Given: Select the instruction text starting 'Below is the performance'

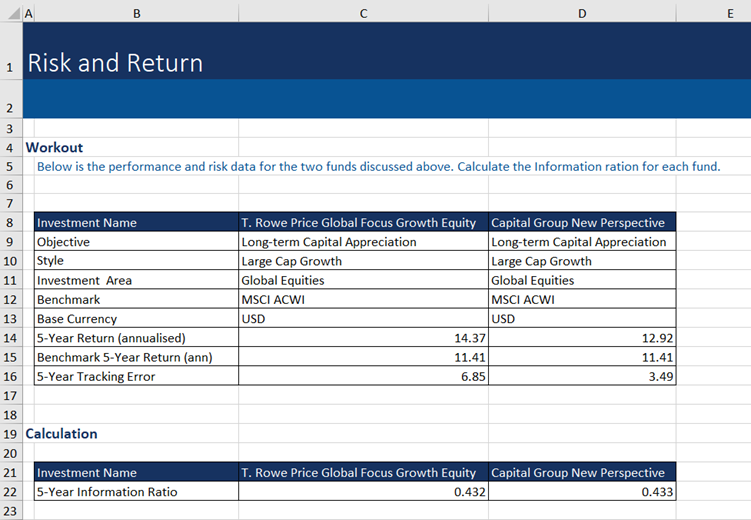Looking at the screenshot, I should pyautogui.click(x=378, y=166).
